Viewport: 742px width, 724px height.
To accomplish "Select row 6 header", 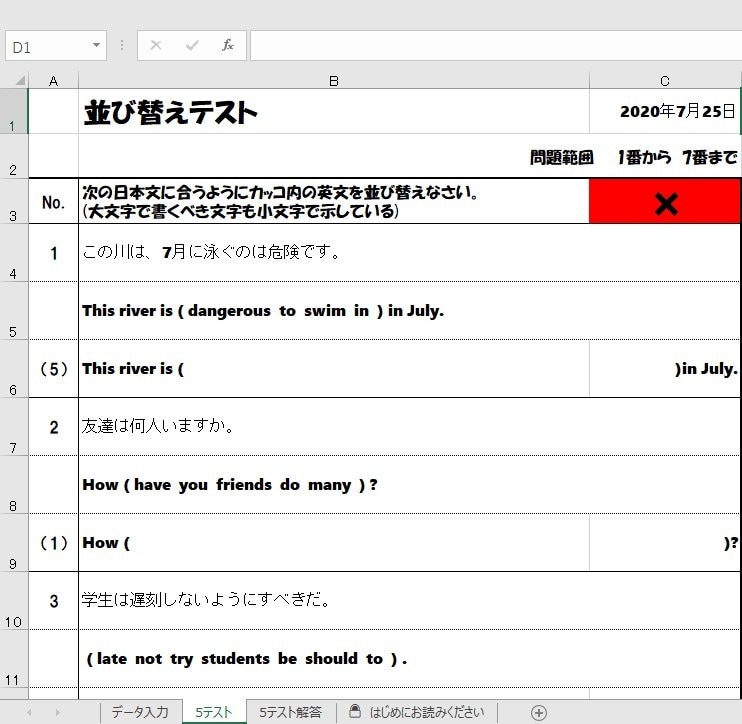I will (14, 368).
